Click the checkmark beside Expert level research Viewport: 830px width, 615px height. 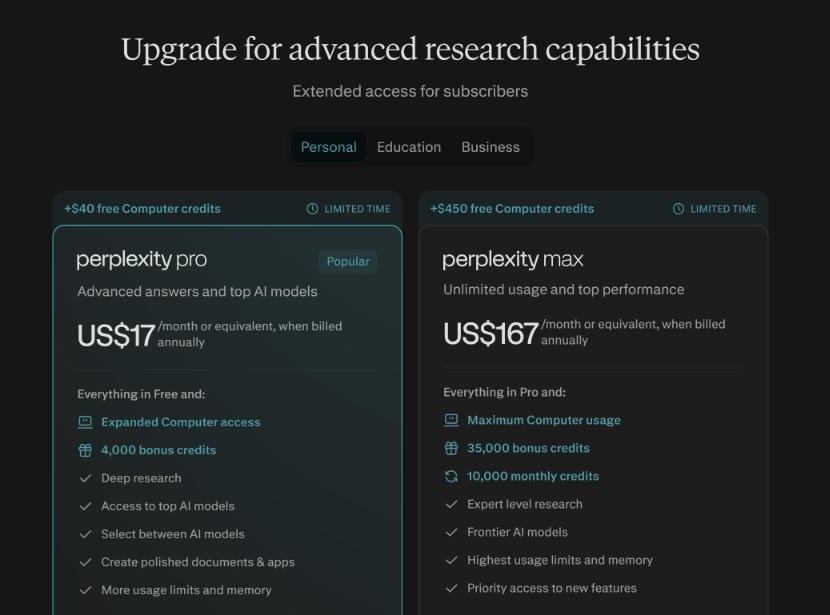click(x=451, y=504)
